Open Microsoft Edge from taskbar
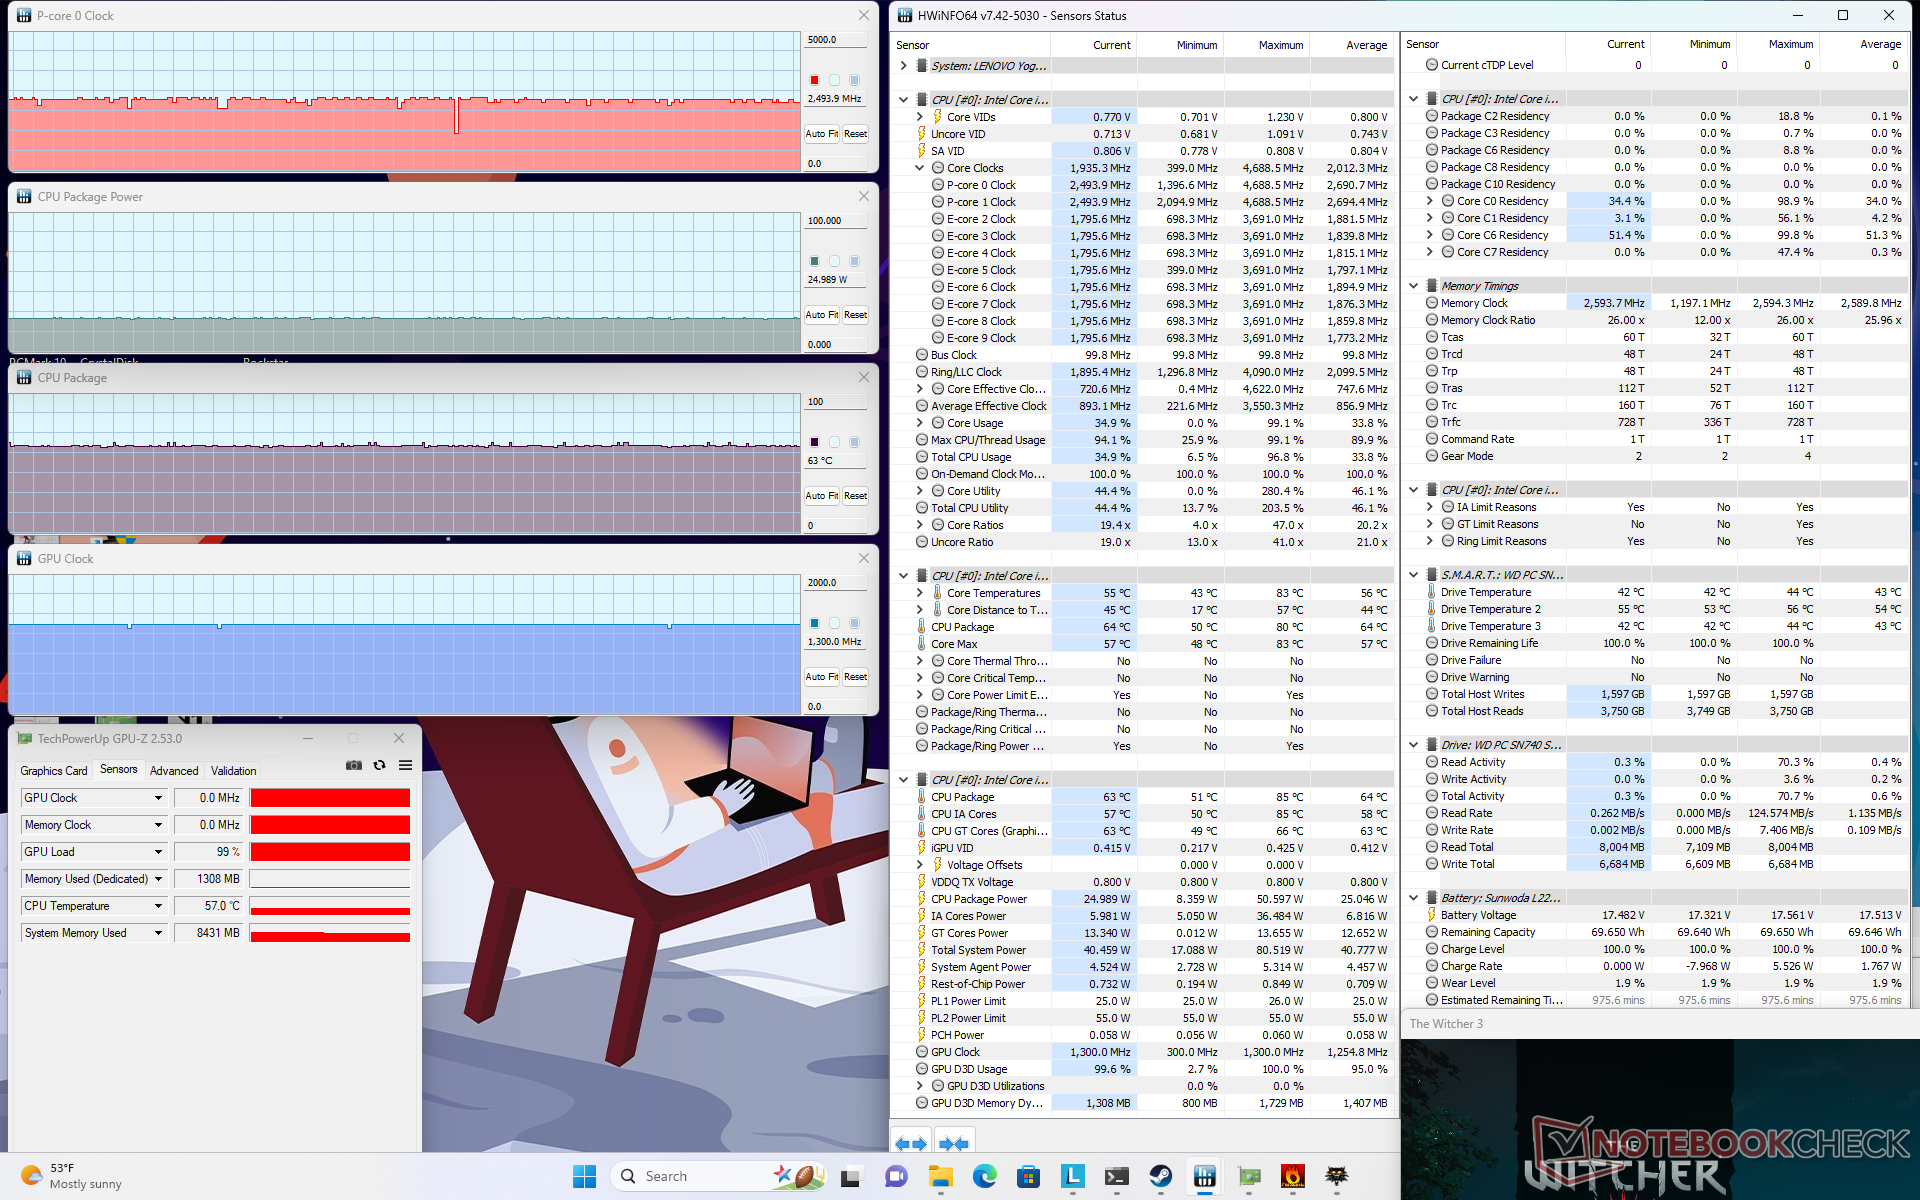 tap(985, 1176)
